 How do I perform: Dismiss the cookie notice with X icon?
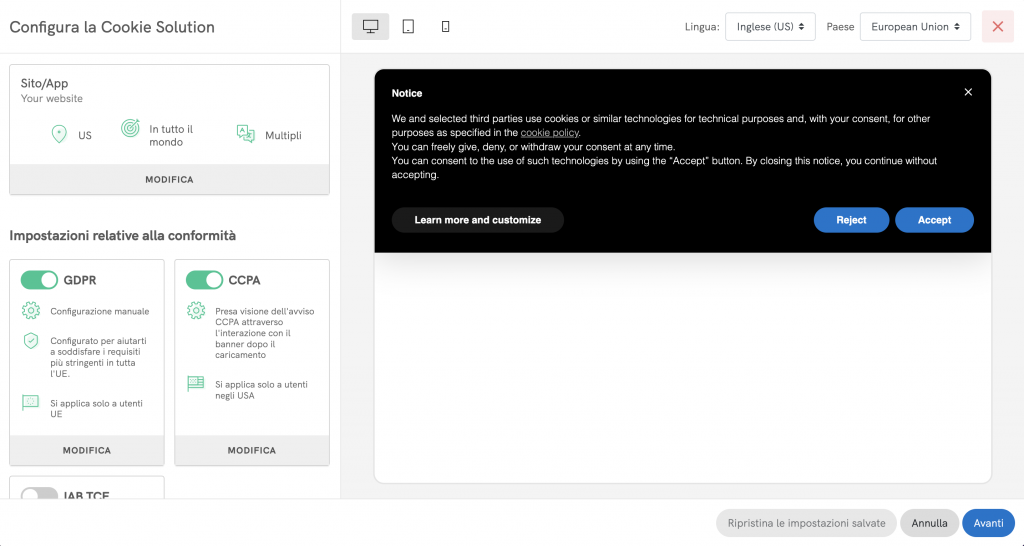click(x=968, y=92)
